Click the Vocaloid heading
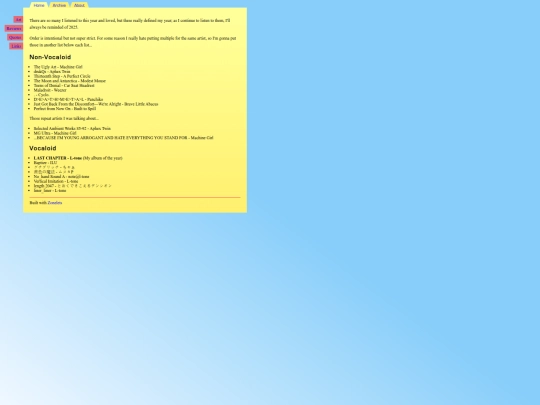The width and height of the screenshot is (540, 405). (x=43, y=148)
